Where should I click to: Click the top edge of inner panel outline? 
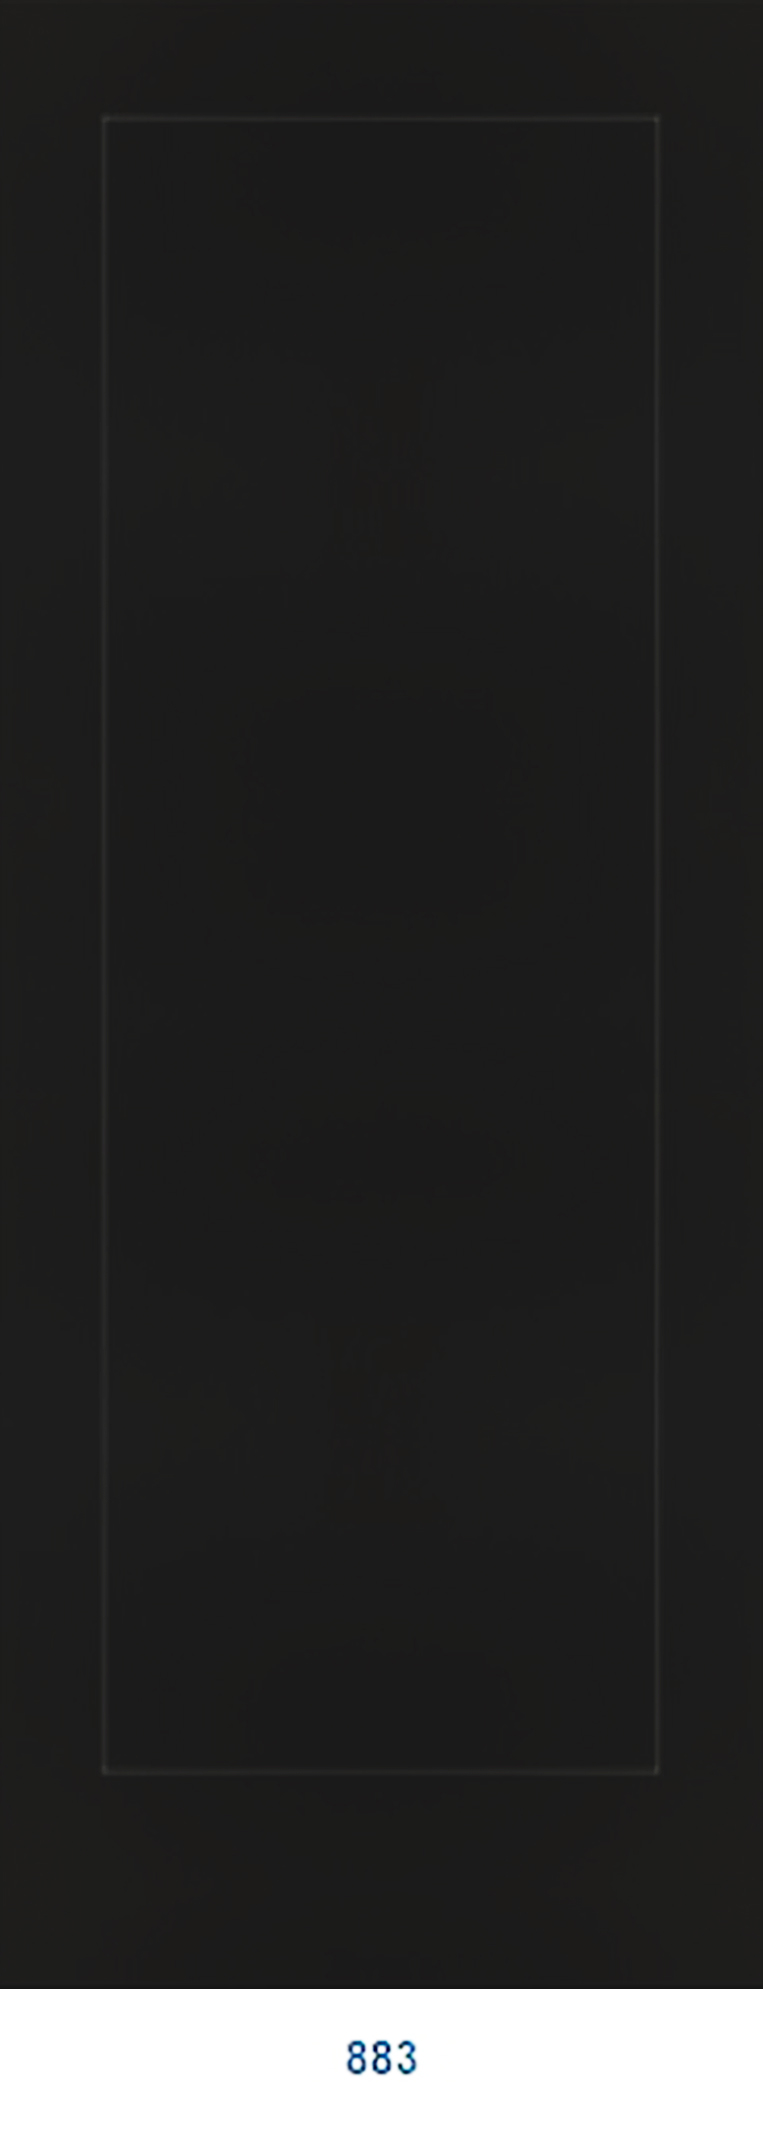click(x=380, y=119)
